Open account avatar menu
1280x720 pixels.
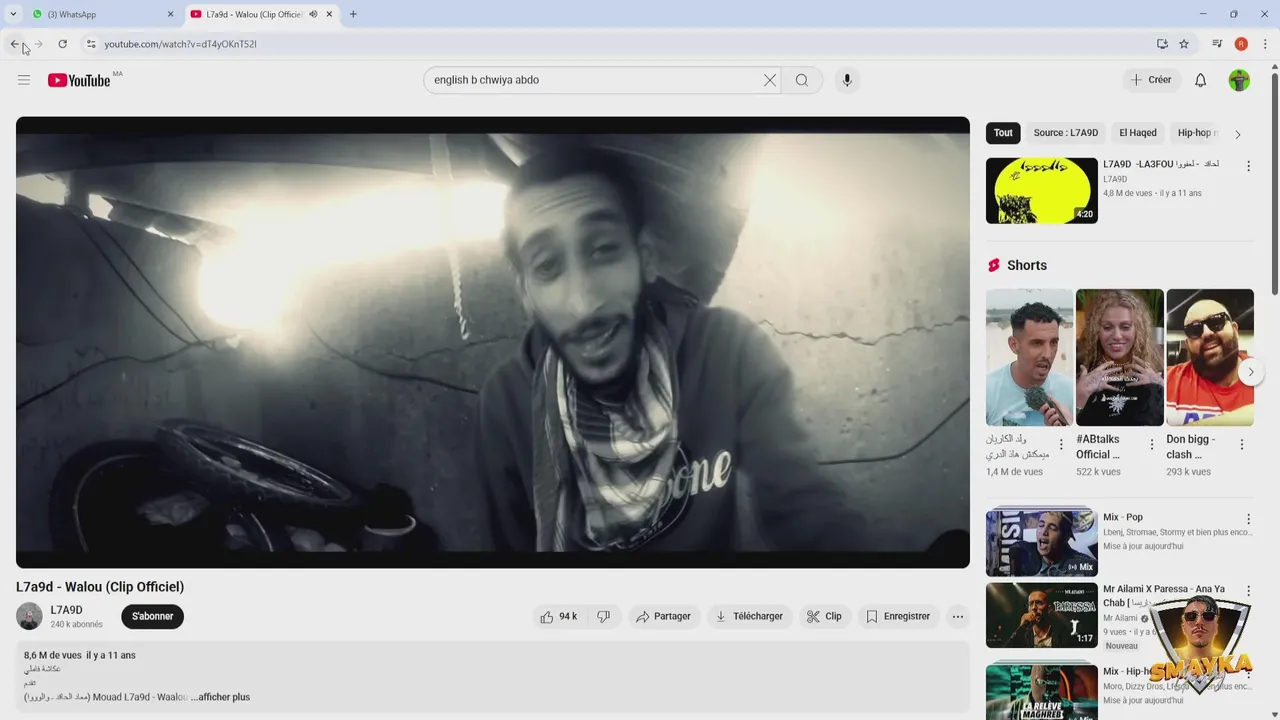point(1239,80)
